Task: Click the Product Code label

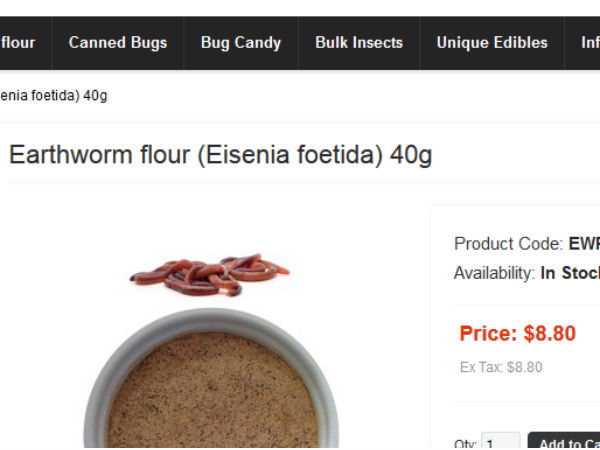Action: pos(508,244)
